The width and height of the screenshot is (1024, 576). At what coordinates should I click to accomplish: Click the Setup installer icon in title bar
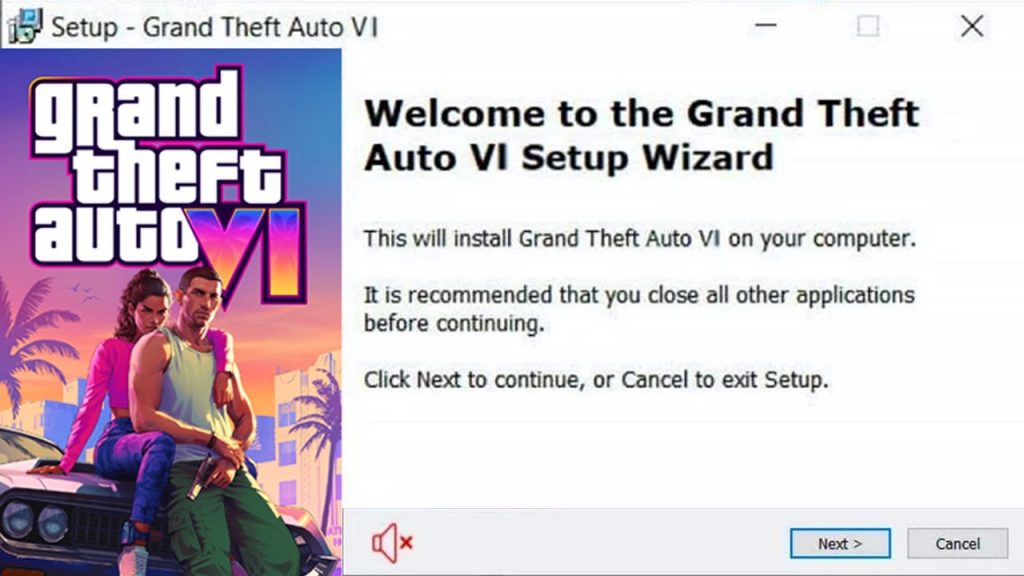pos(25,26)
